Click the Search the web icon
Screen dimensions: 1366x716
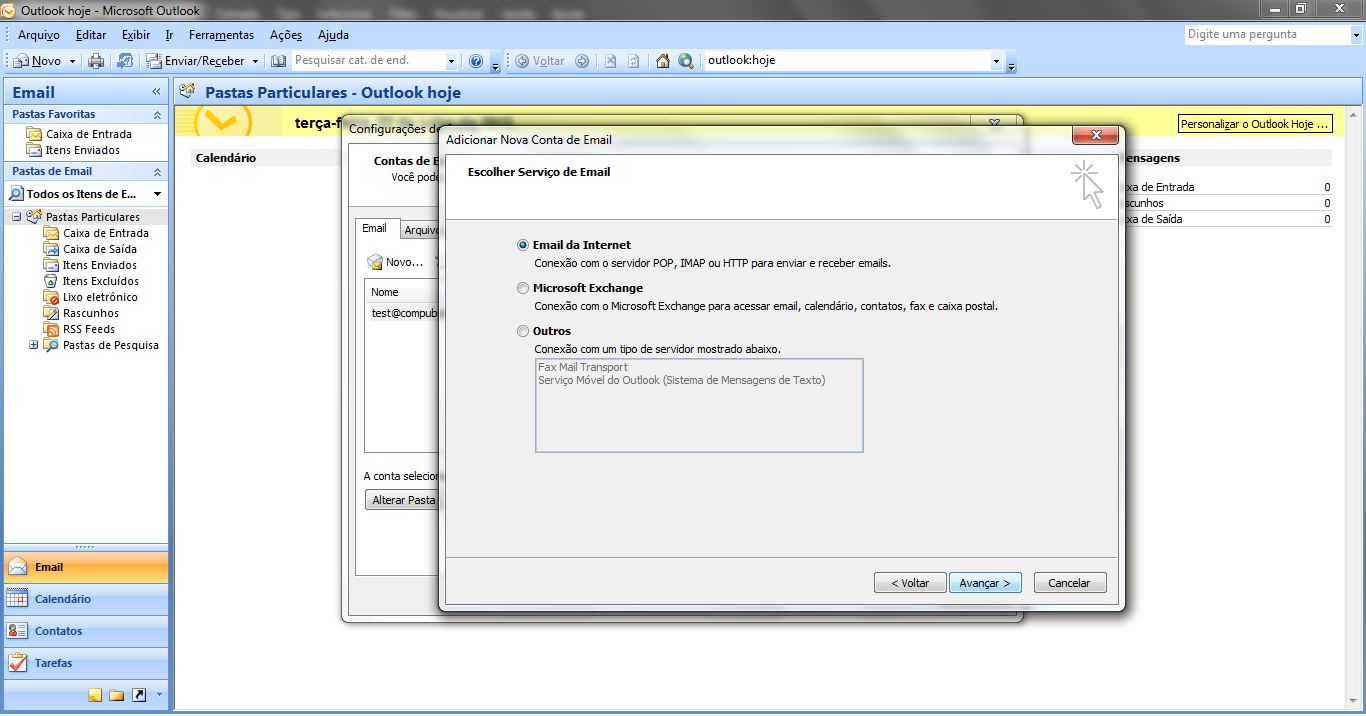coord(686,61)
